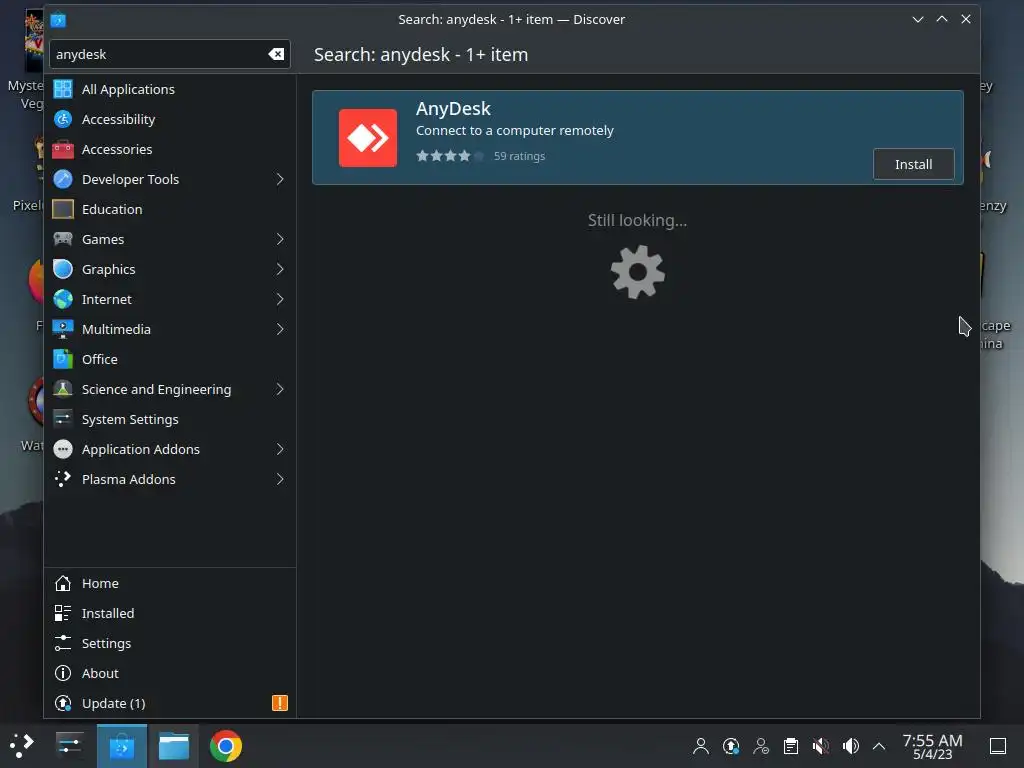Click the search field containing anydesk
This screenshot has height=768, width=1024.
(x=169, y=54)
